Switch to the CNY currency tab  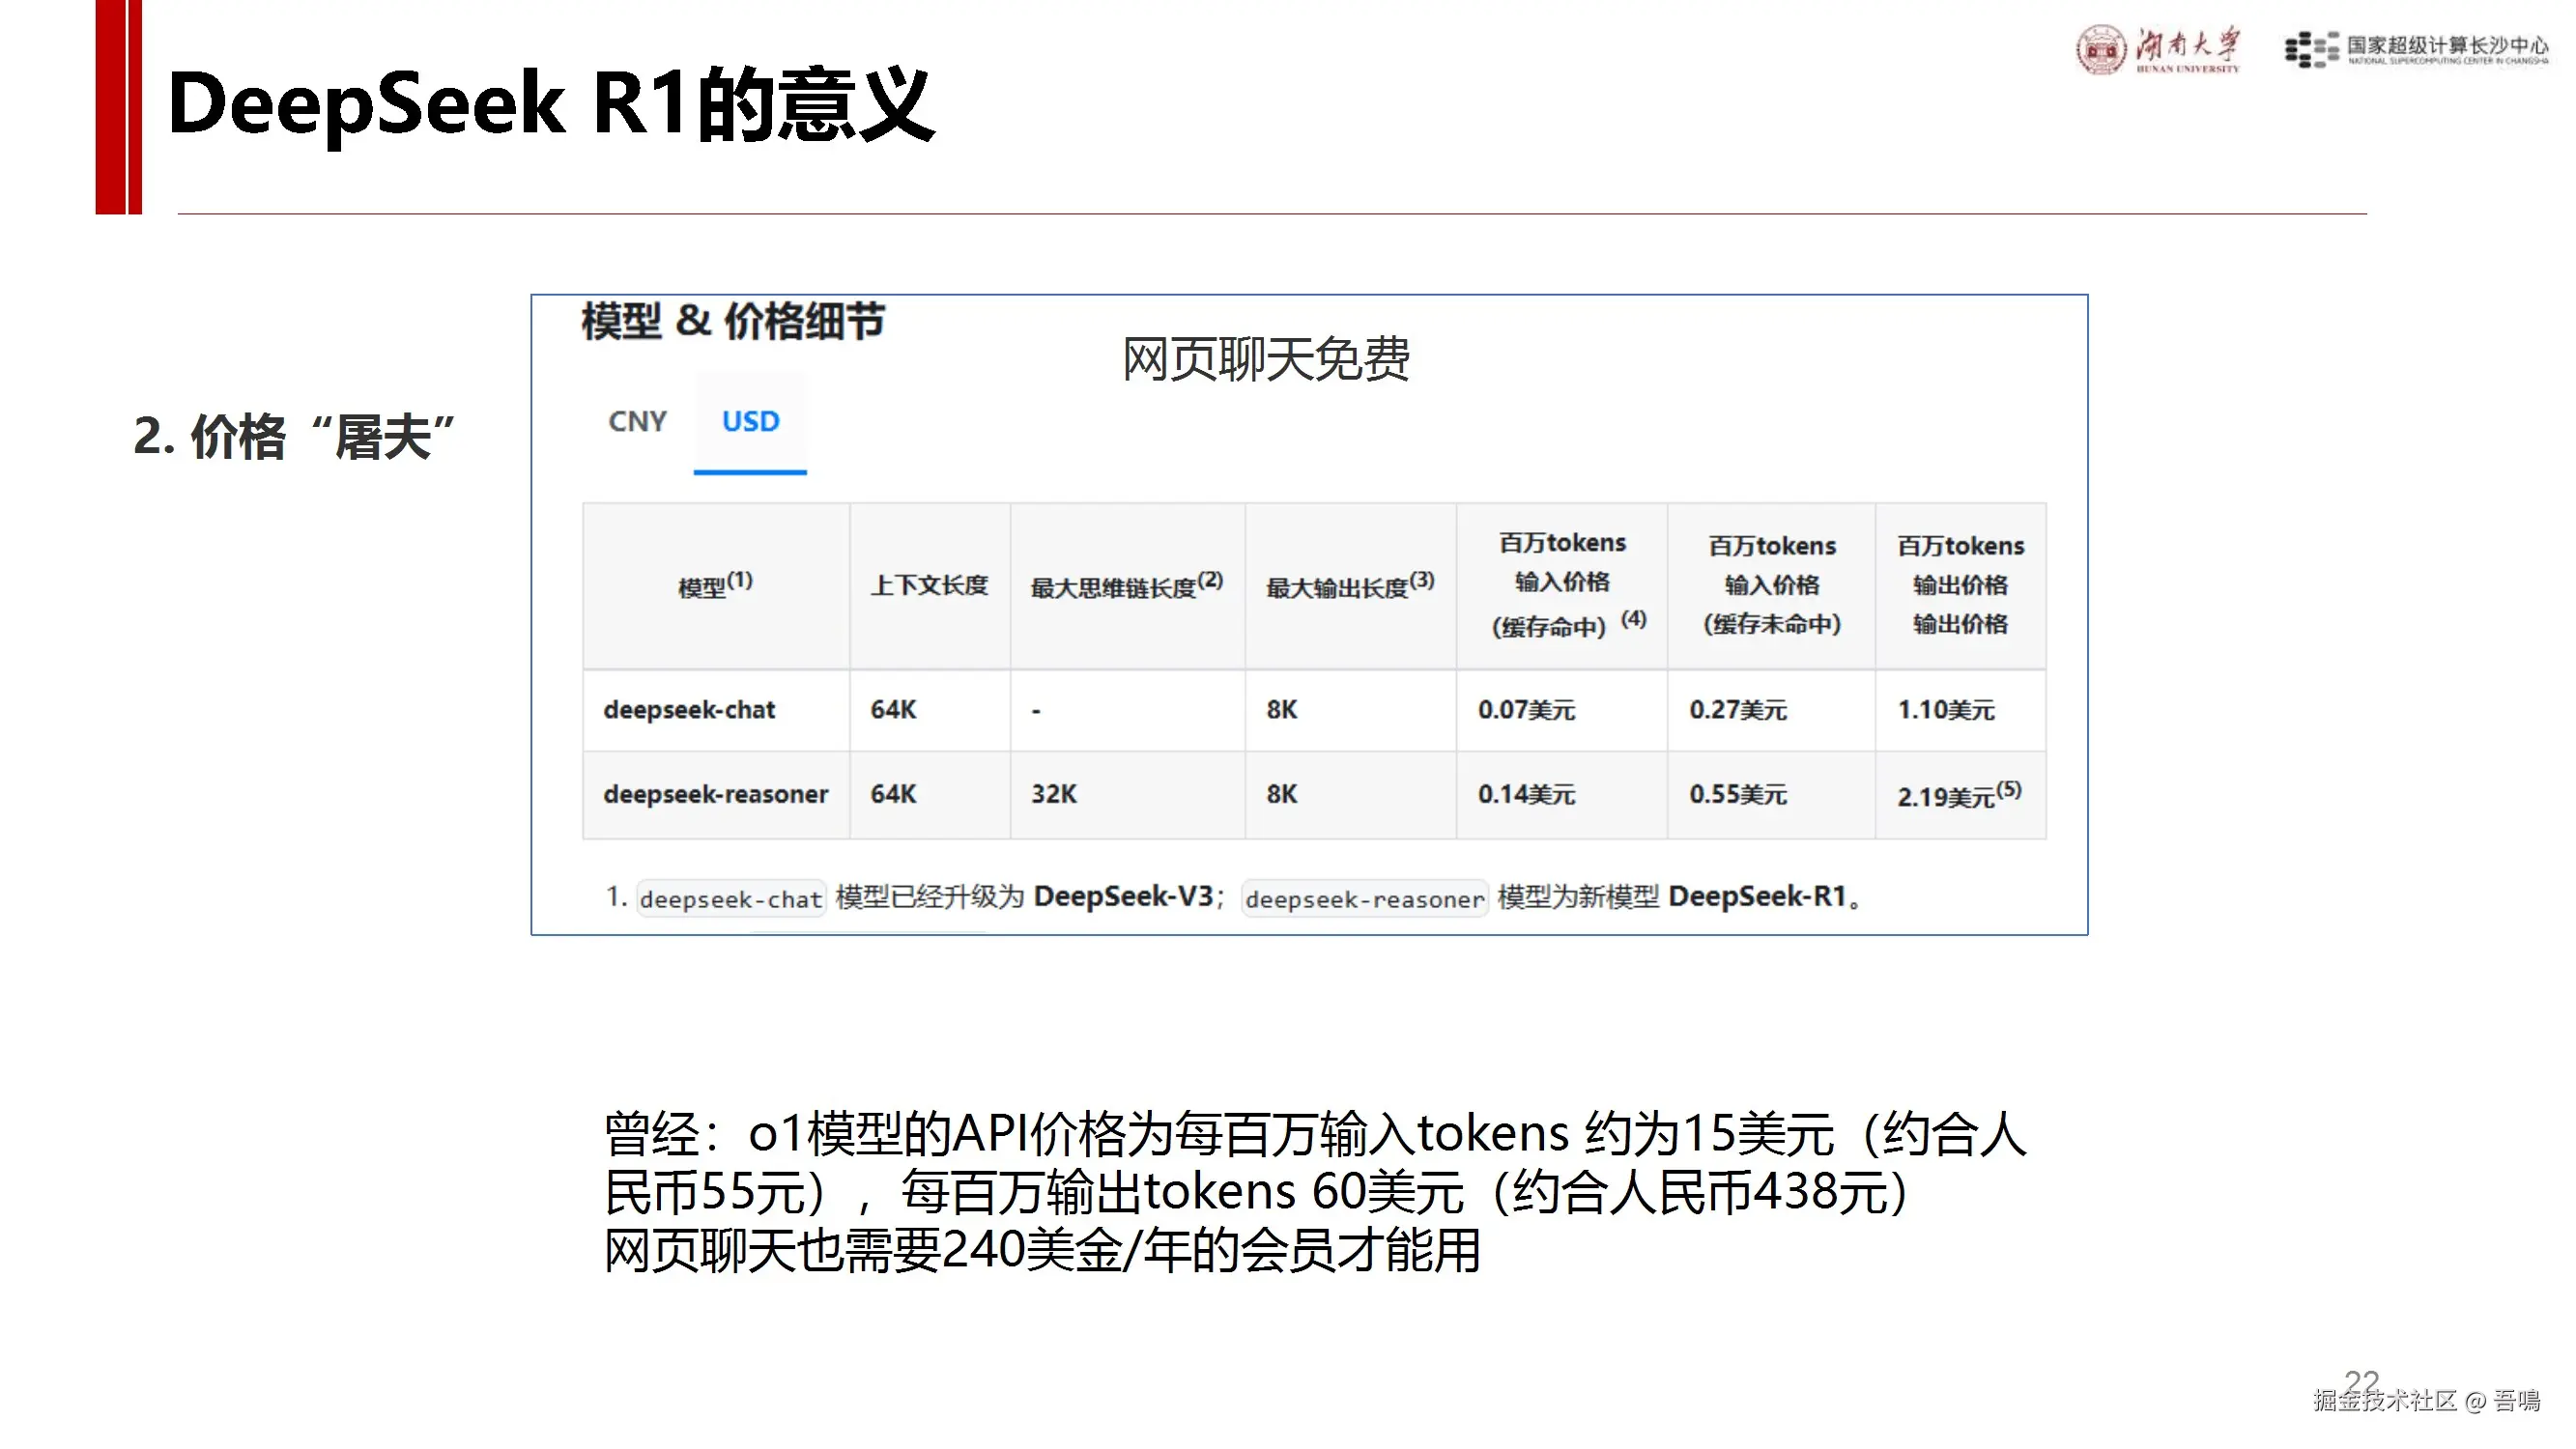[x=637, y=422]
